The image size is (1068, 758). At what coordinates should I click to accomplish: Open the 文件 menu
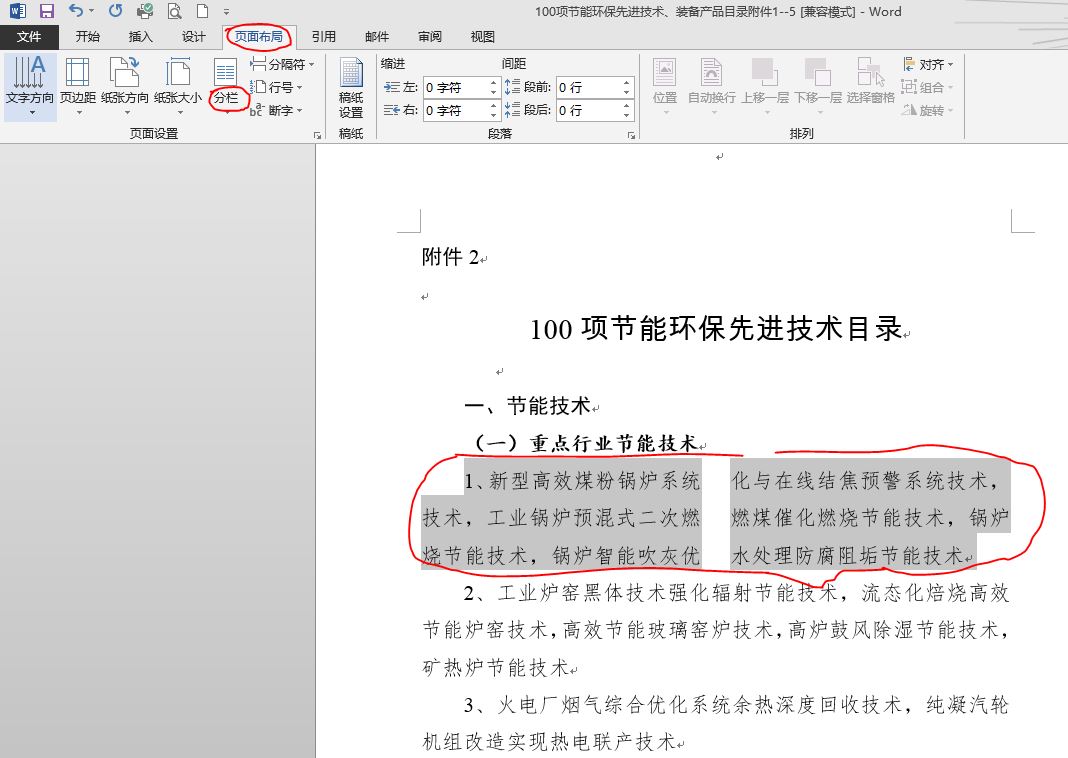point(29,37)
